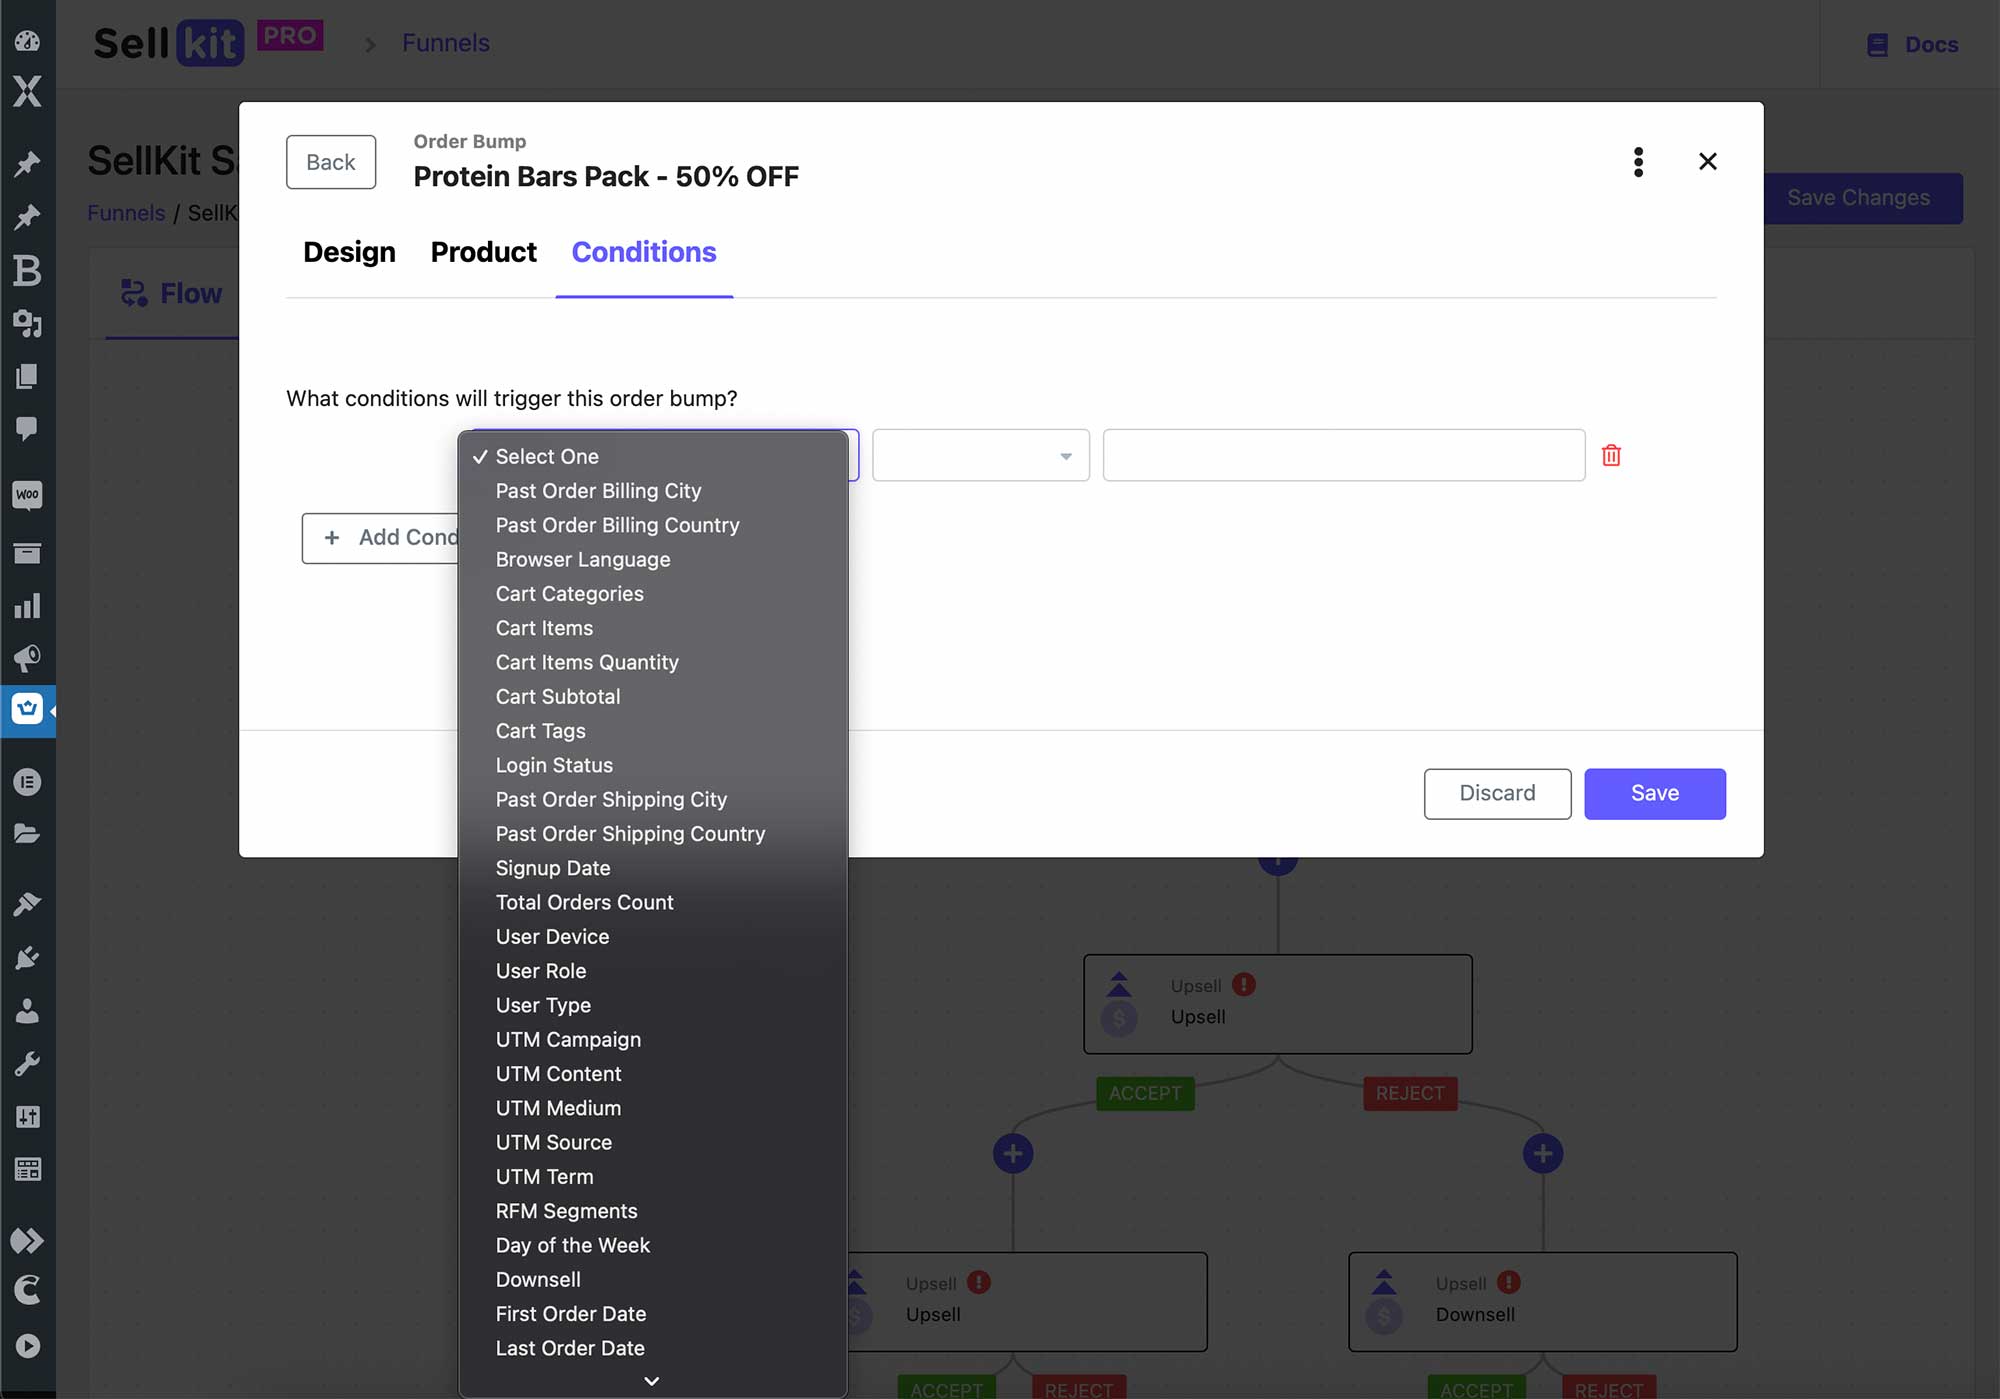
Task: Select Cart Subtotal from the dropdown list
Action: tap(558, 697)
